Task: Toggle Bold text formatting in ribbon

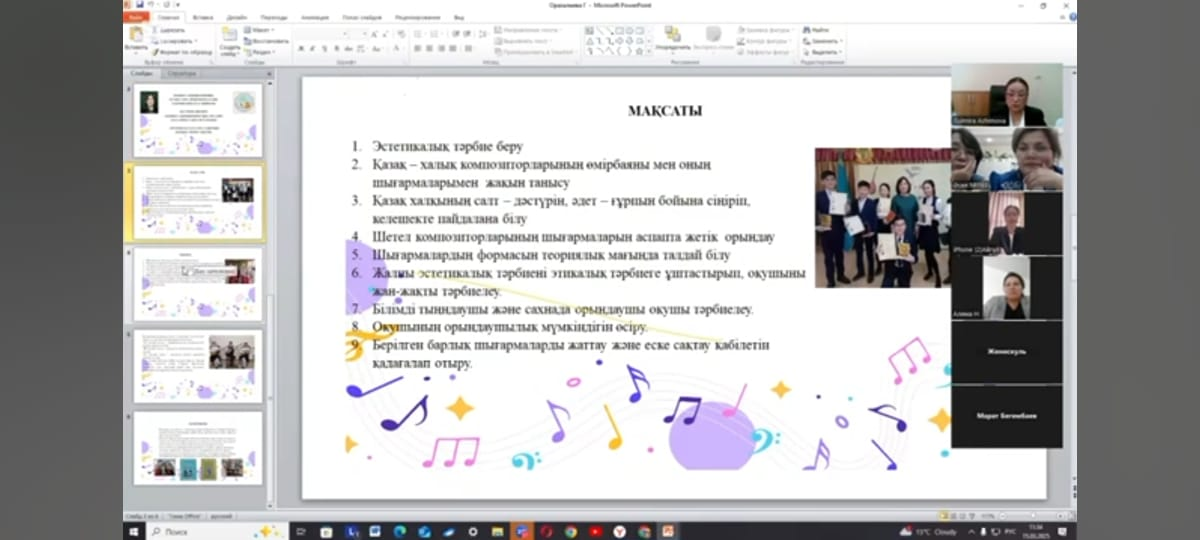Action: [x=300, y=48]
